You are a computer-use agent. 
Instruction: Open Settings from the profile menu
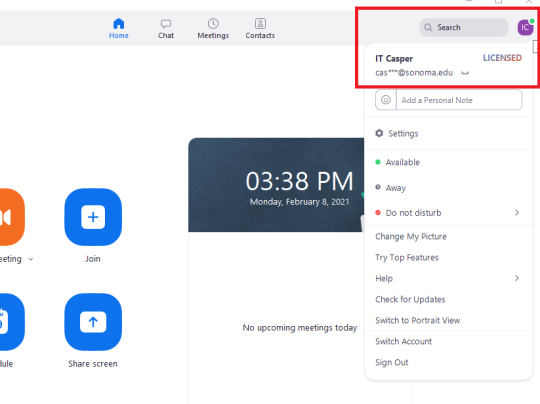[x=448, y=133]
